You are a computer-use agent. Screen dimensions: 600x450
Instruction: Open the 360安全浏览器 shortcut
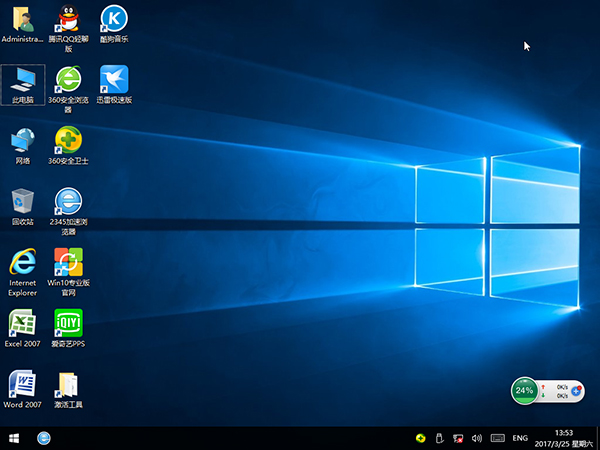pyautogui.click(x=68, y=79)
